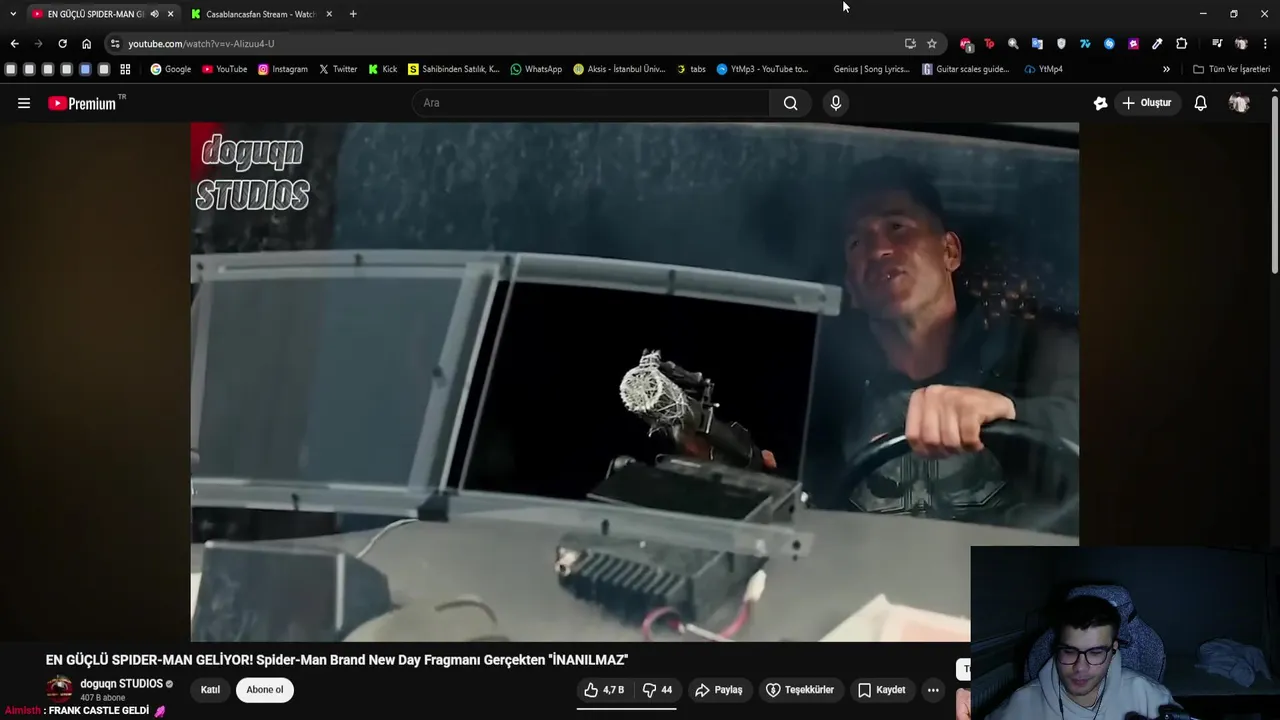Open the Extensions puzzle icon
Screen dimensions: 1280x720
click(x=1181, y=44)
